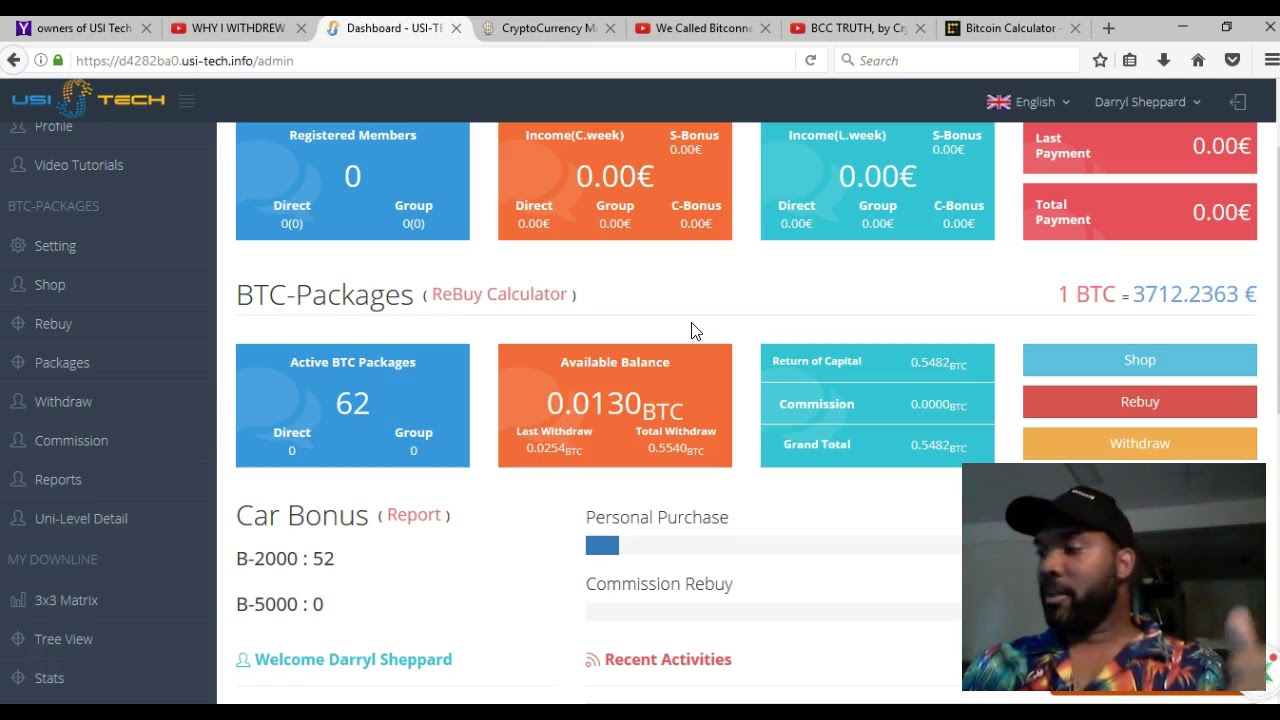Toggle the sidebar with the header hamburger icon

186,100
